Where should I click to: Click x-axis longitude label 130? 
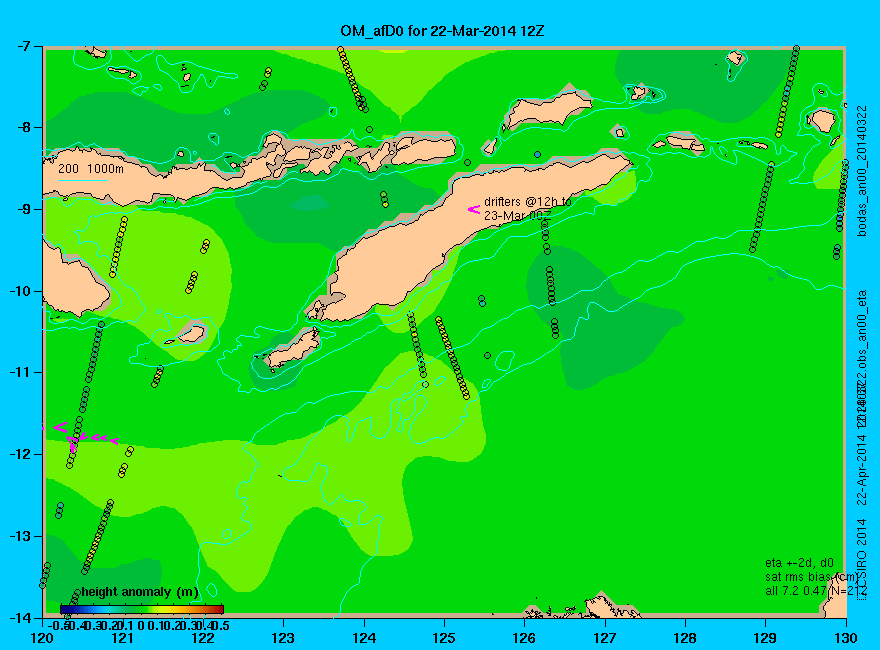846,638
